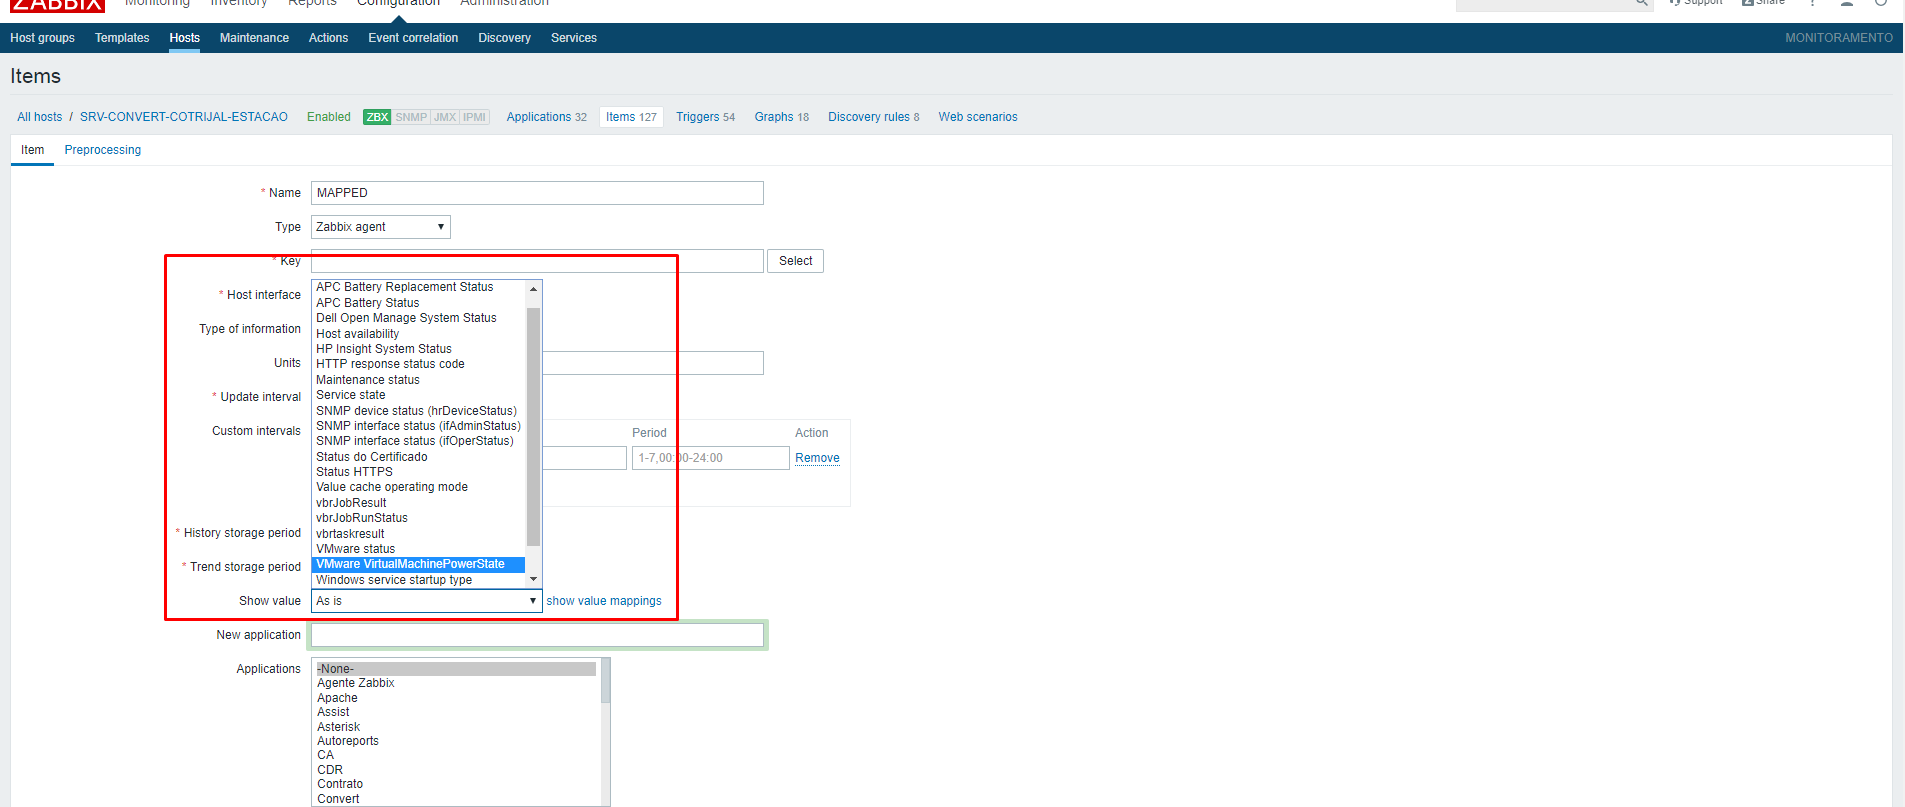Image resolution: width=1905 pixels, height=807 pixels.
Task: Go to the Services section
Action: (x=574, y=38)
